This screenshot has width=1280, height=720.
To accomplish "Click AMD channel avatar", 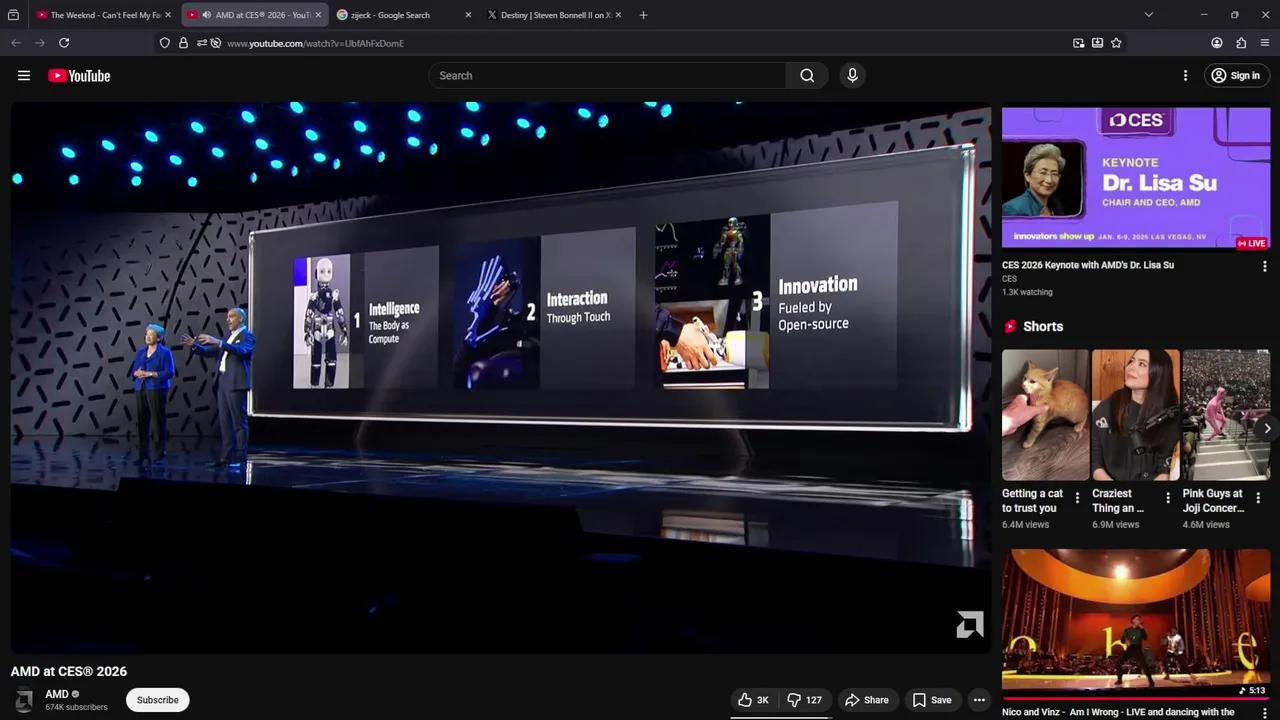I will [x=24, y=700].
